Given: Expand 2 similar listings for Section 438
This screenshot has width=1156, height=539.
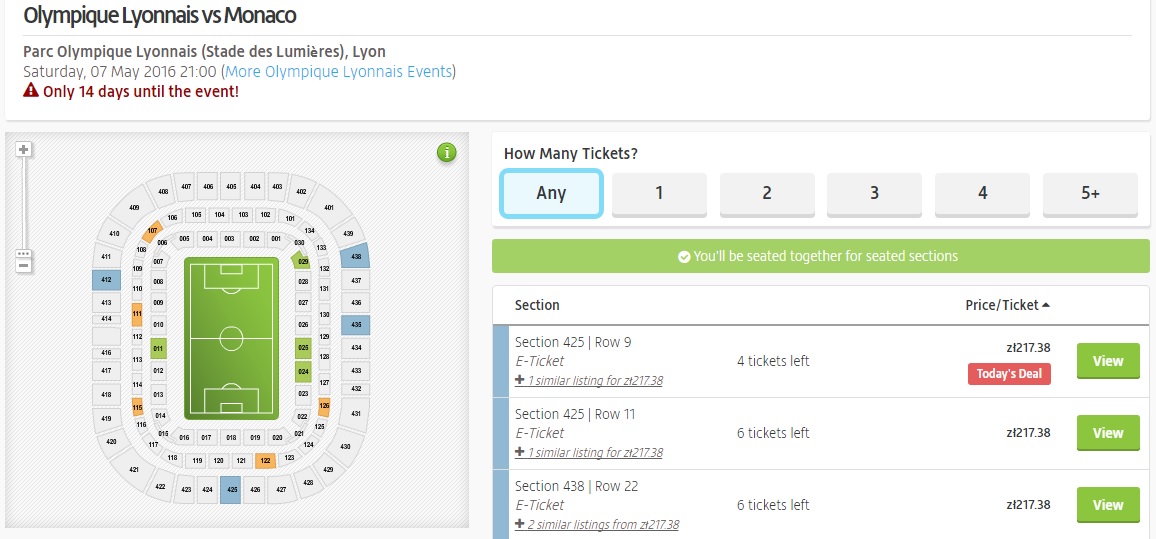Looking at the screenshot, I should (597, 524).
